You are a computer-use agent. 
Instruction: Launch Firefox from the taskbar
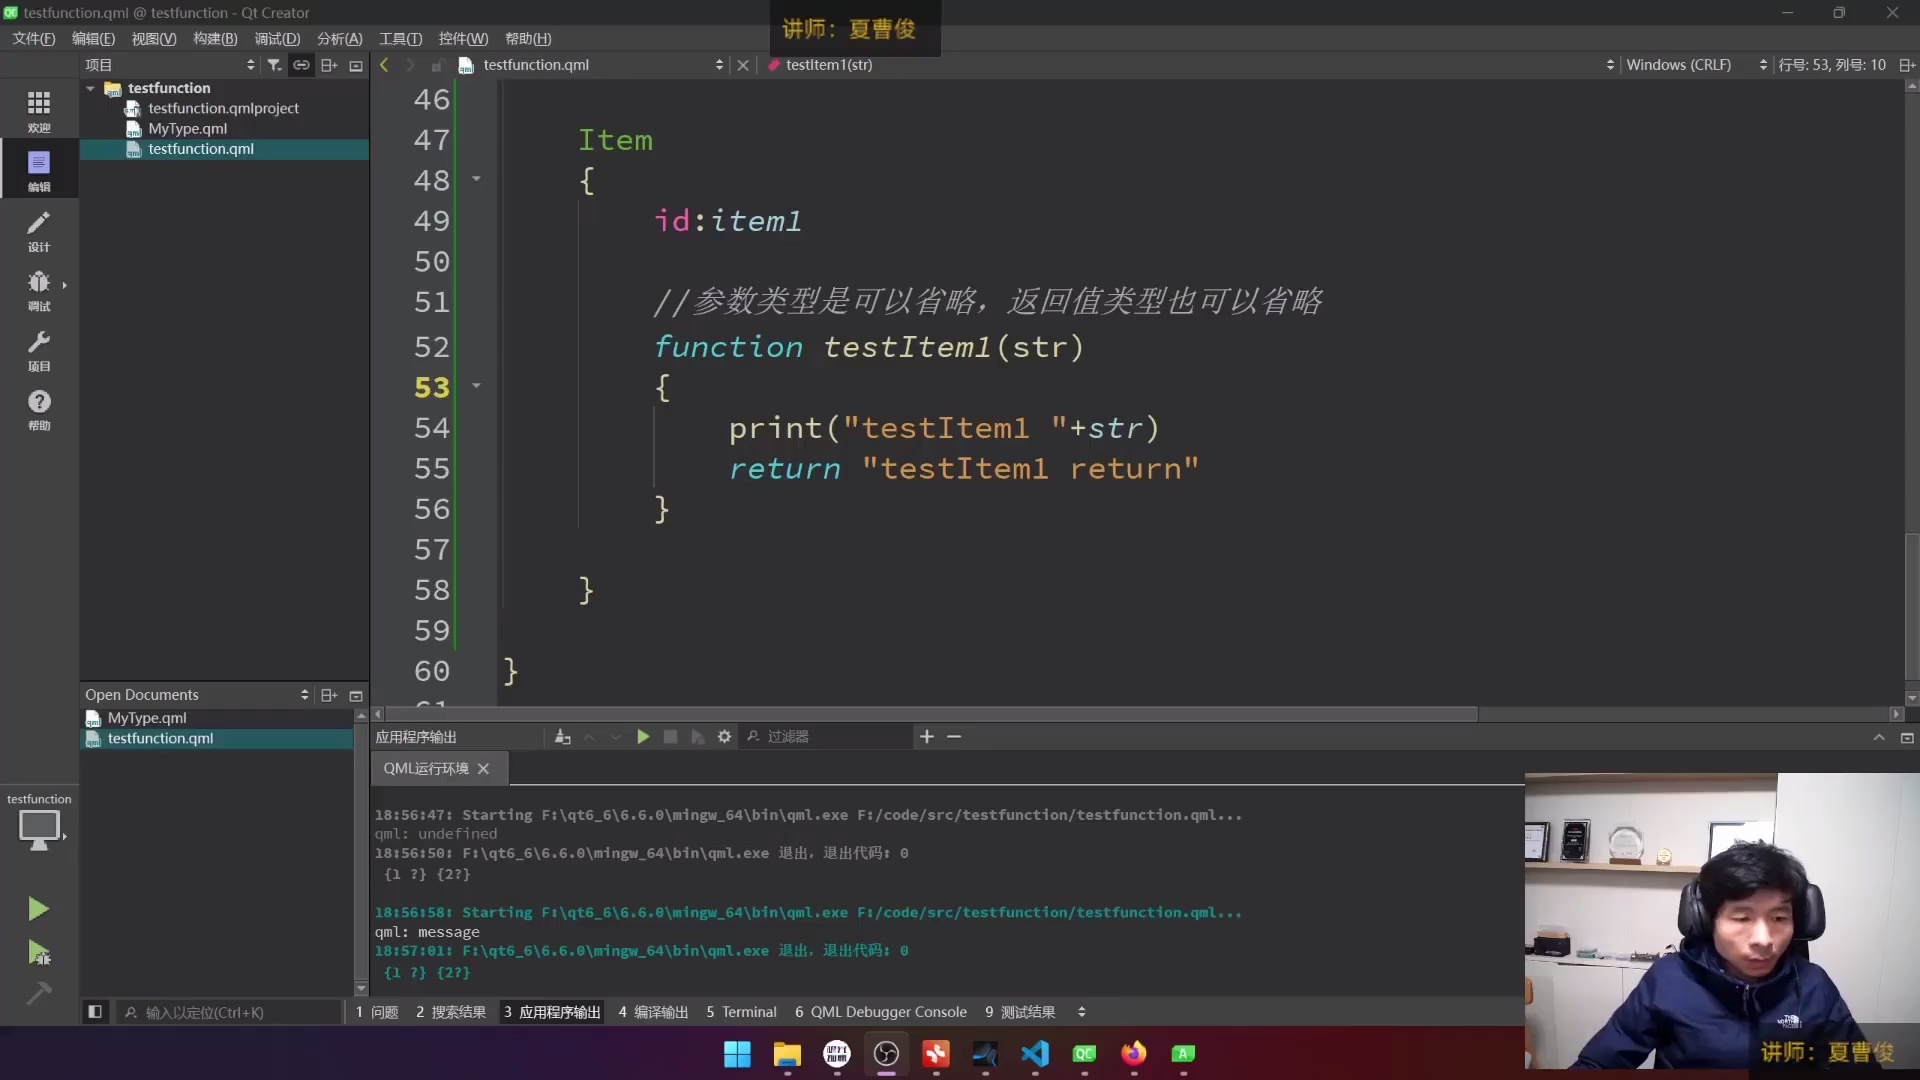click(1135, 1054)
